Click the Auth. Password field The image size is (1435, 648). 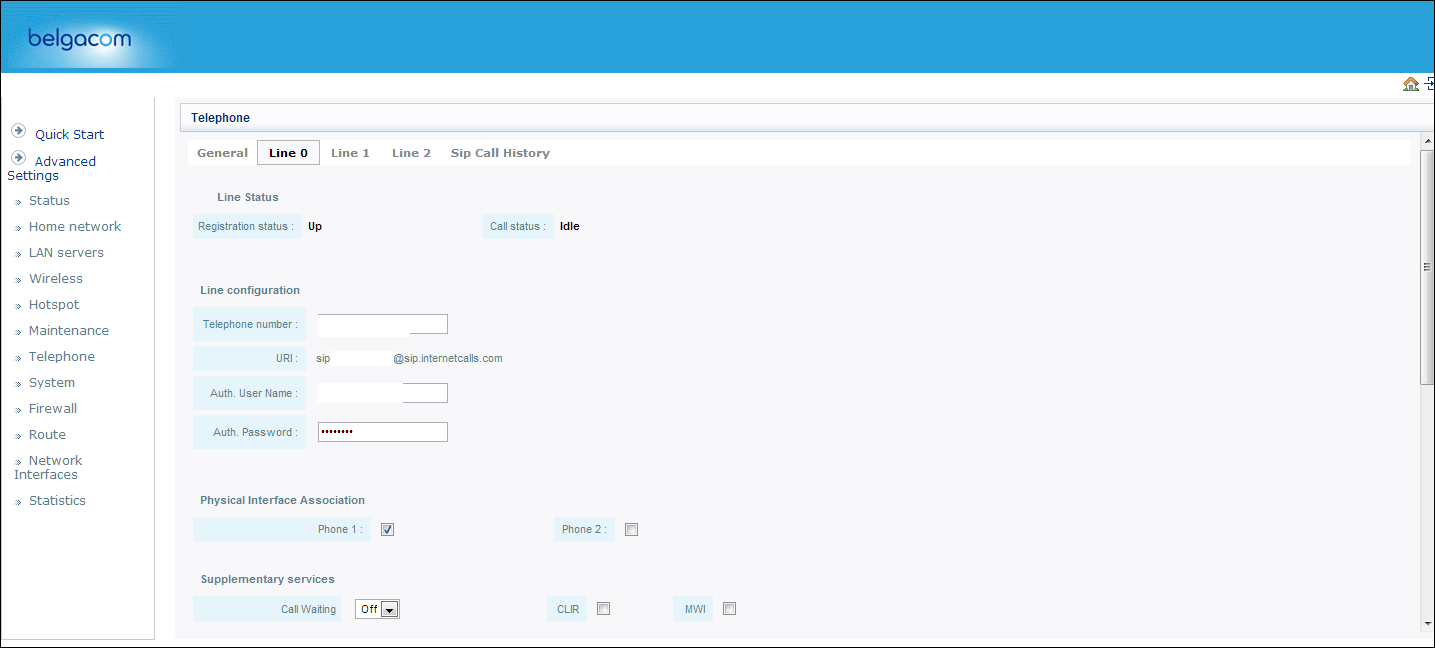click(382, 432)
